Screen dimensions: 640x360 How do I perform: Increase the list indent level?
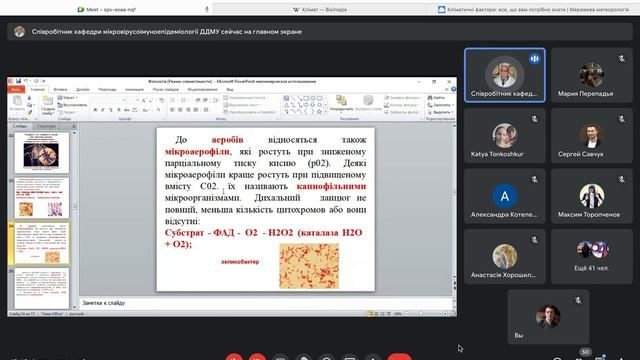tap(205, 100)
